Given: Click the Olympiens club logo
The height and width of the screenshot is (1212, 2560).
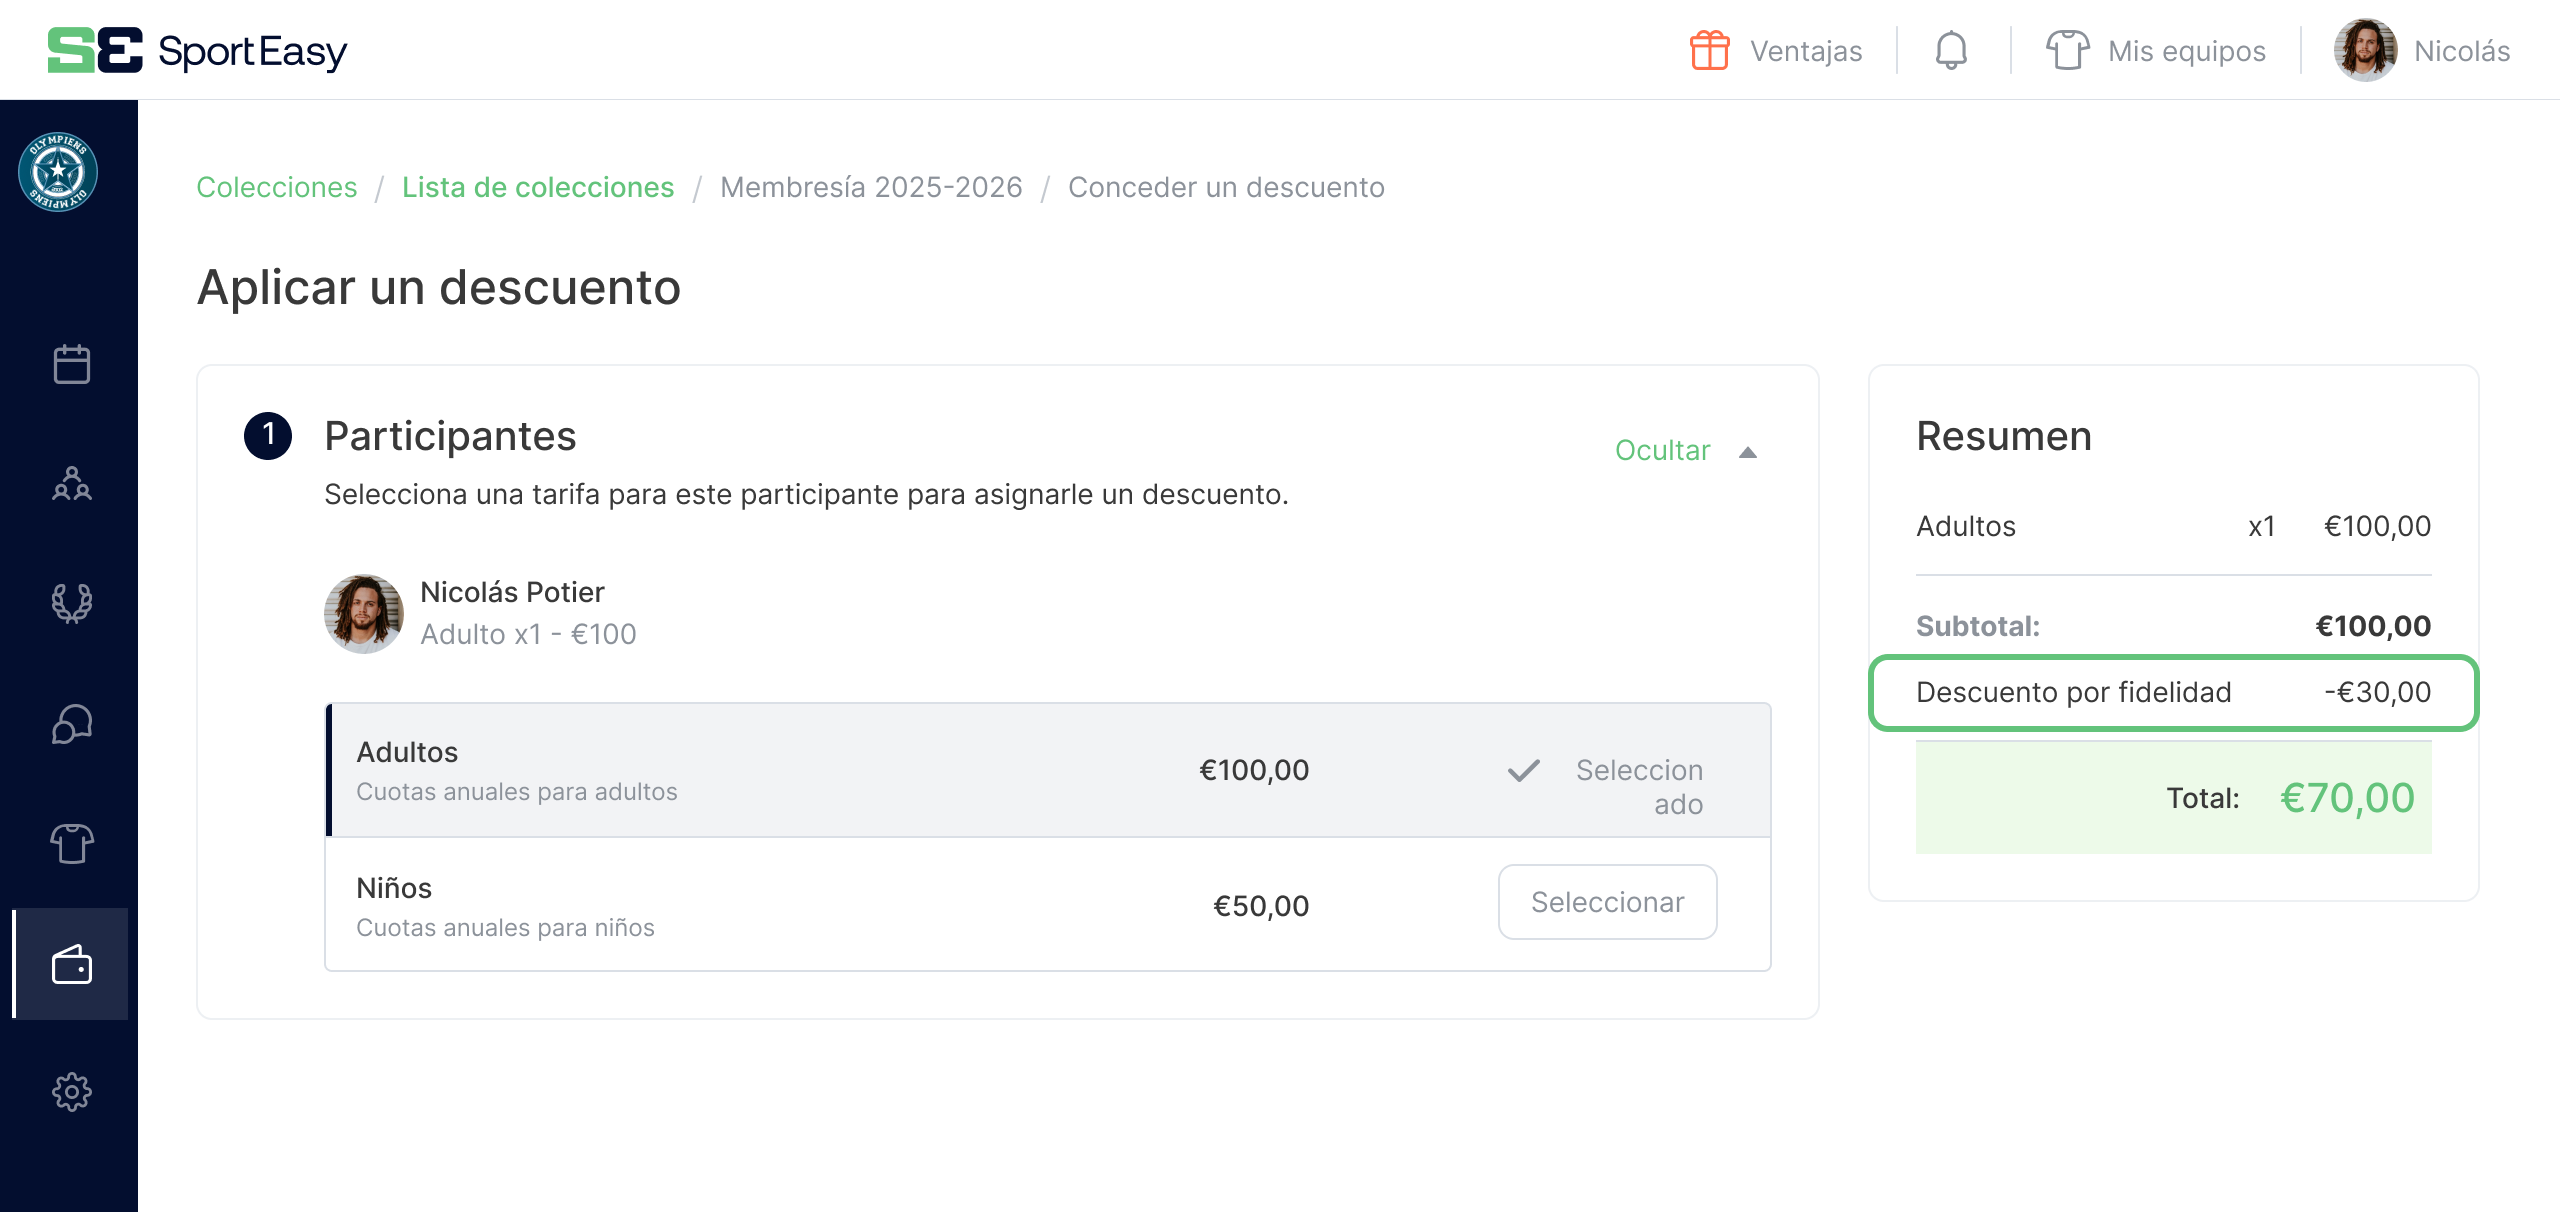Looking at the screenshot, I should (58, 172).
